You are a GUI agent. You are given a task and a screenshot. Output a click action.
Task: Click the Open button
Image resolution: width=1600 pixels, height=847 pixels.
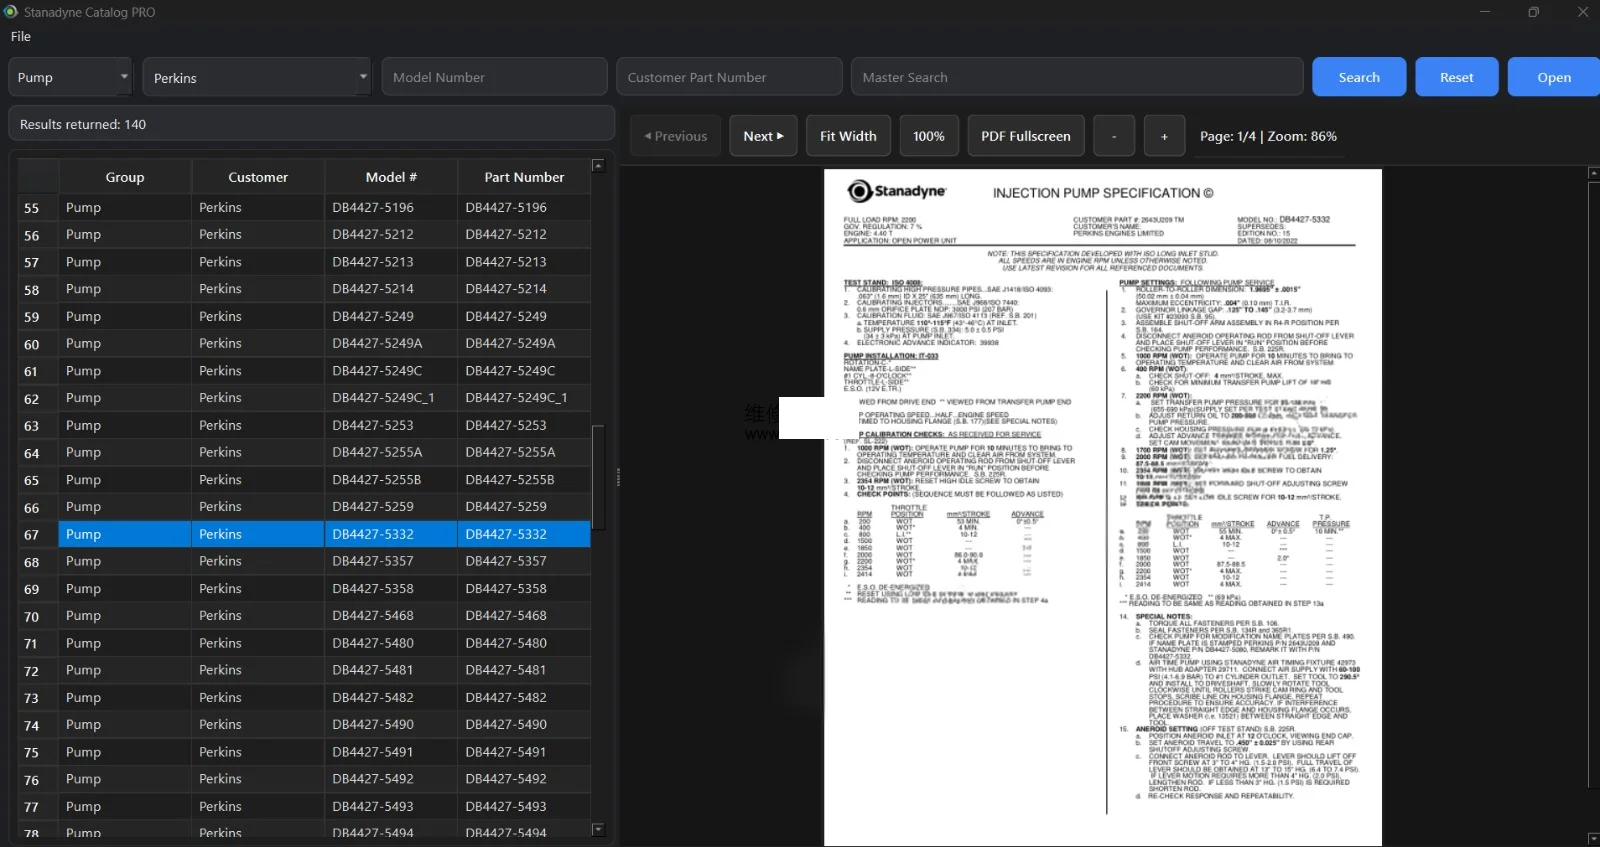(x=1554, y=77)
